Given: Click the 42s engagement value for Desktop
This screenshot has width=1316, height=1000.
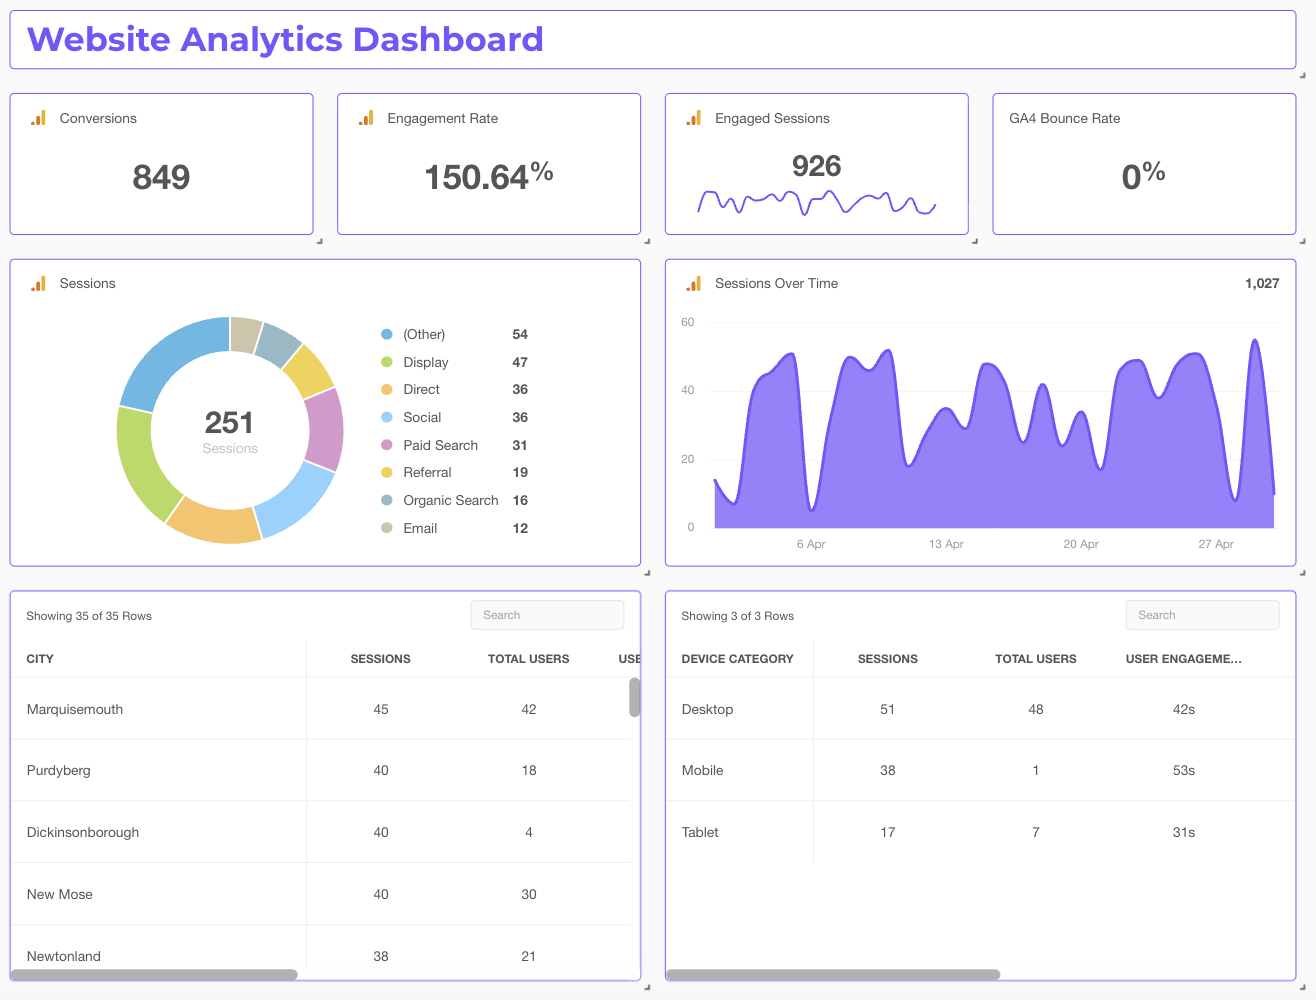Looking at the screenshot, I should tap(1183, 709).
